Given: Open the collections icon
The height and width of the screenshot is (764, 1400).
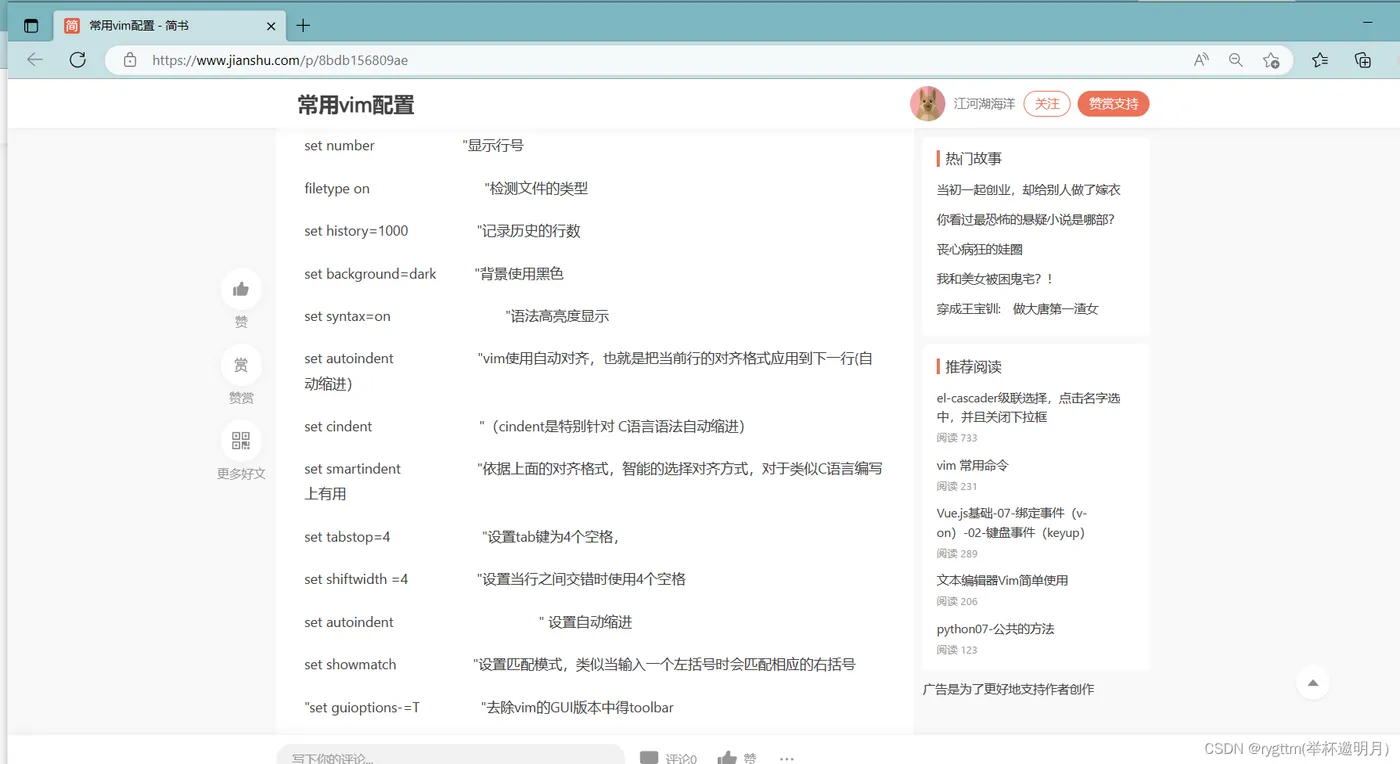Looking at the screenshot, I should click(x=1362, y=60).
